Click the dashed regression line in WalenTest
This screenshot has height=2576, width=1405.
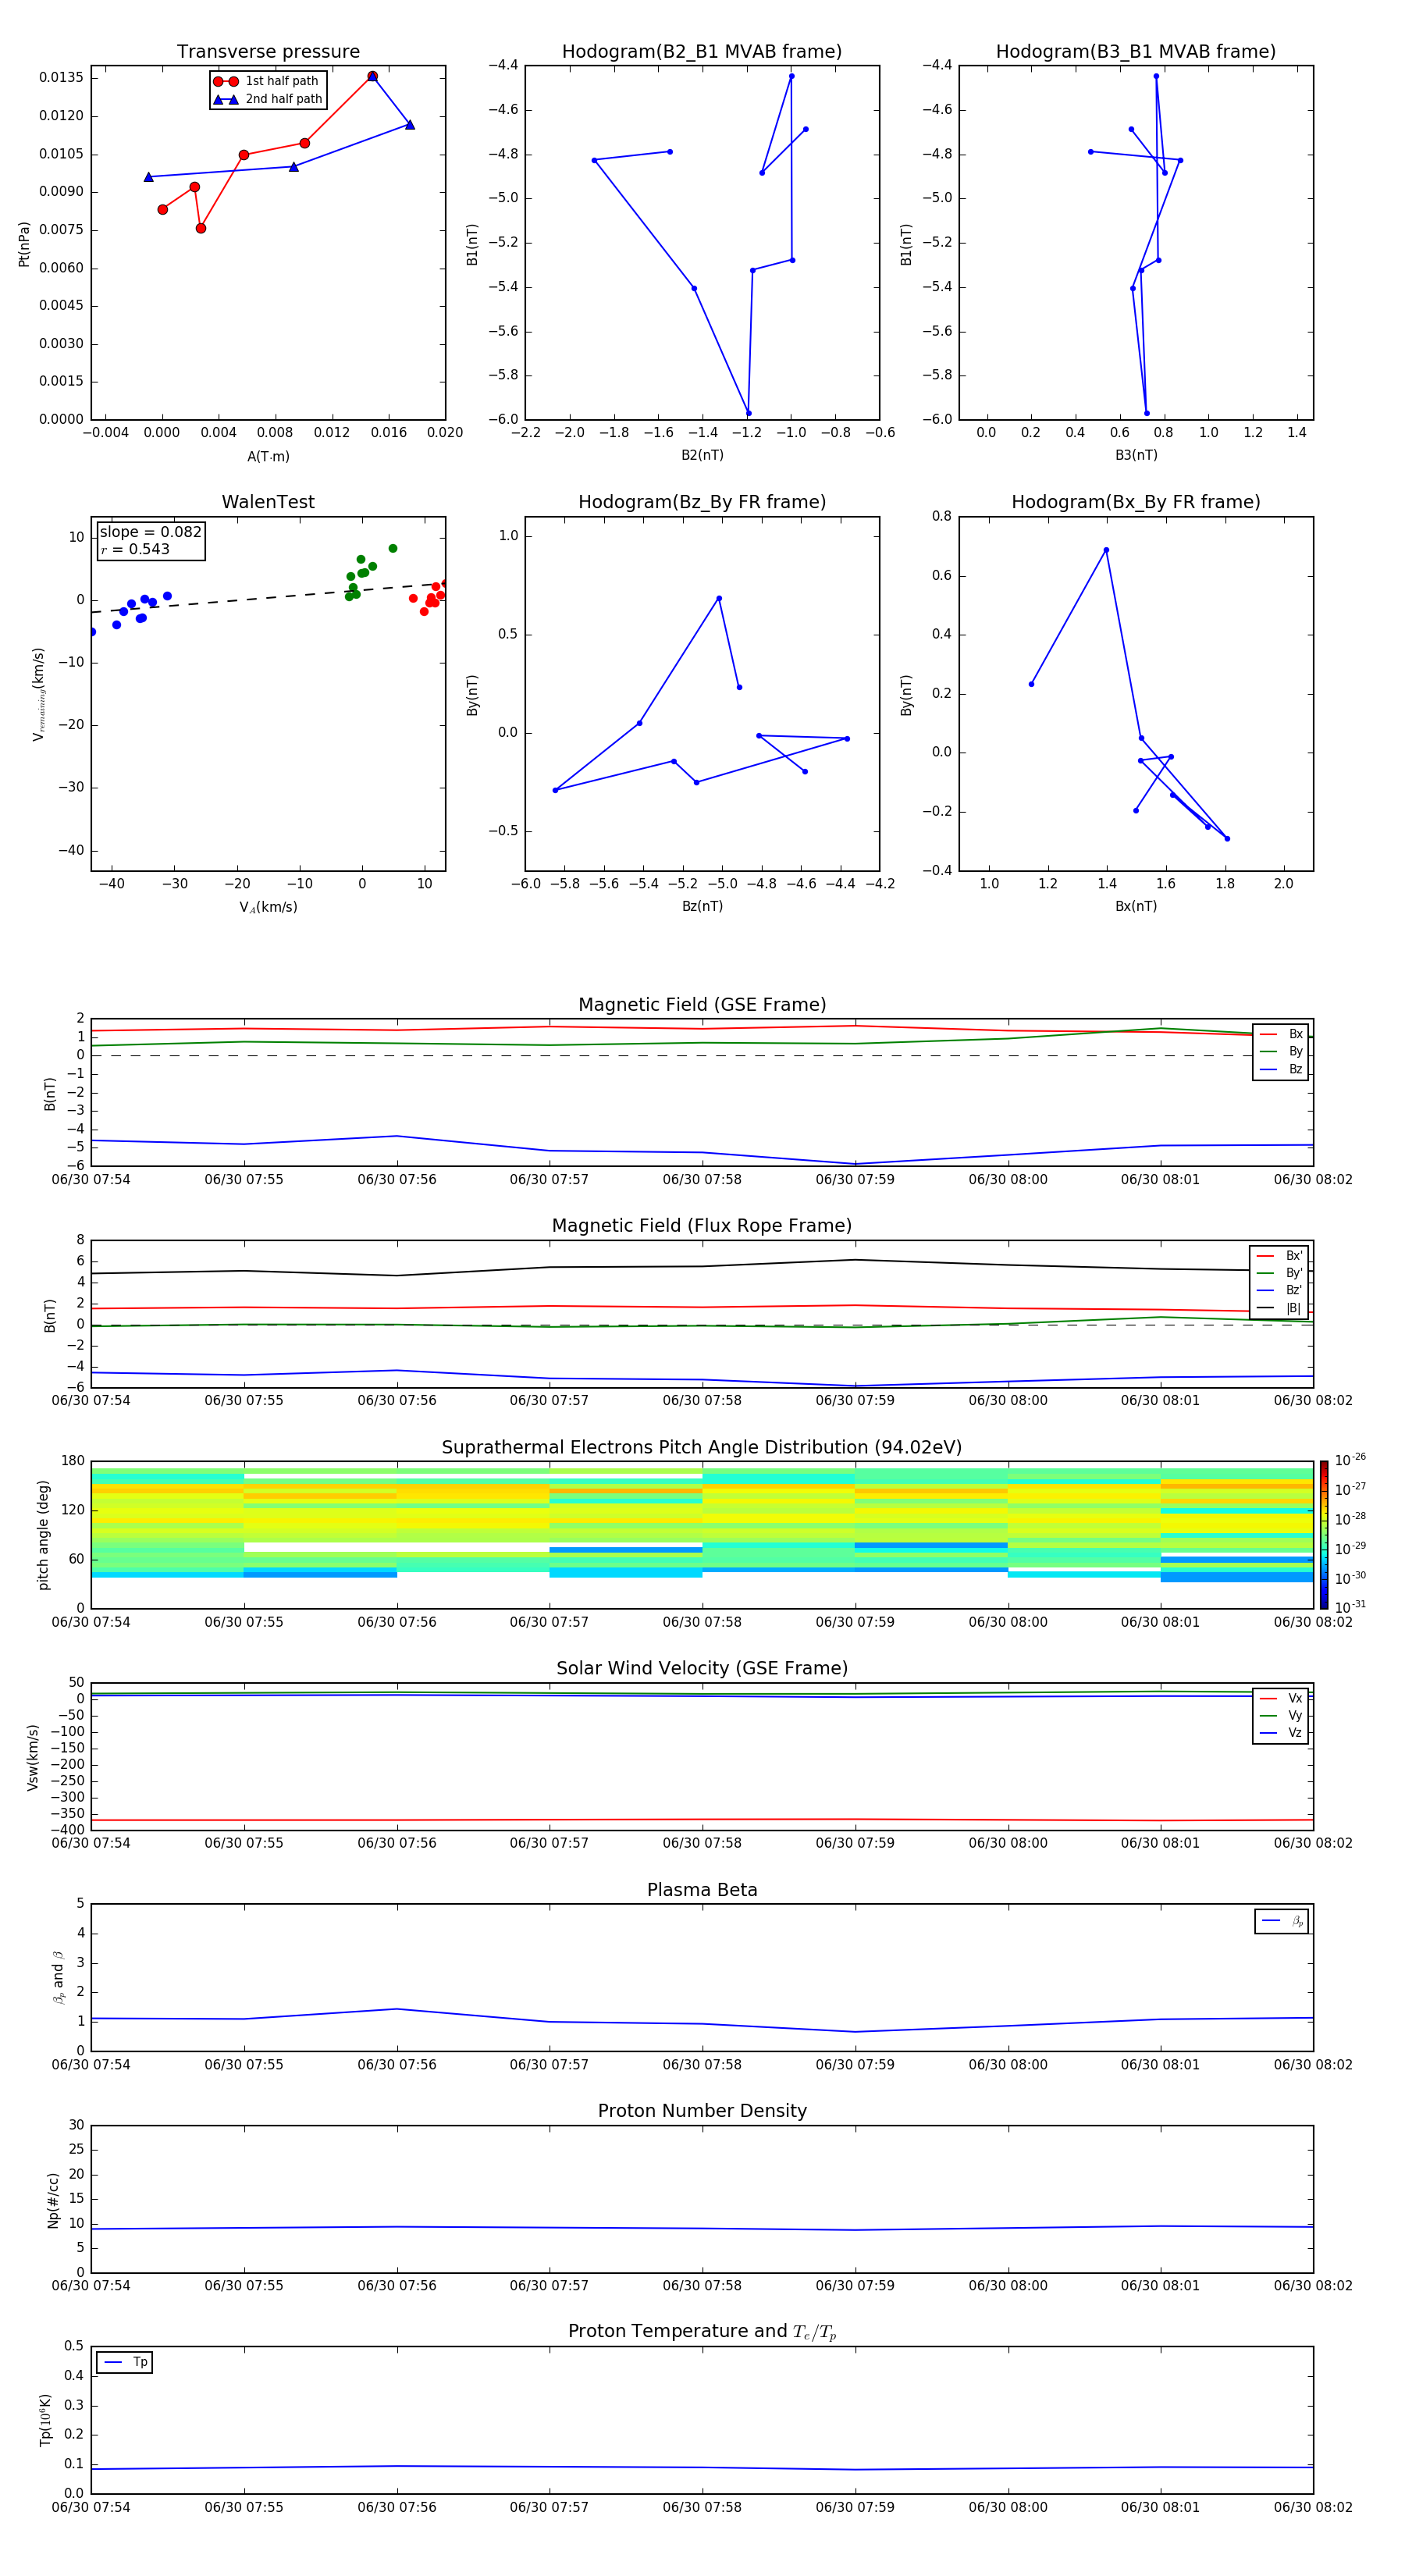coord(268,598)
